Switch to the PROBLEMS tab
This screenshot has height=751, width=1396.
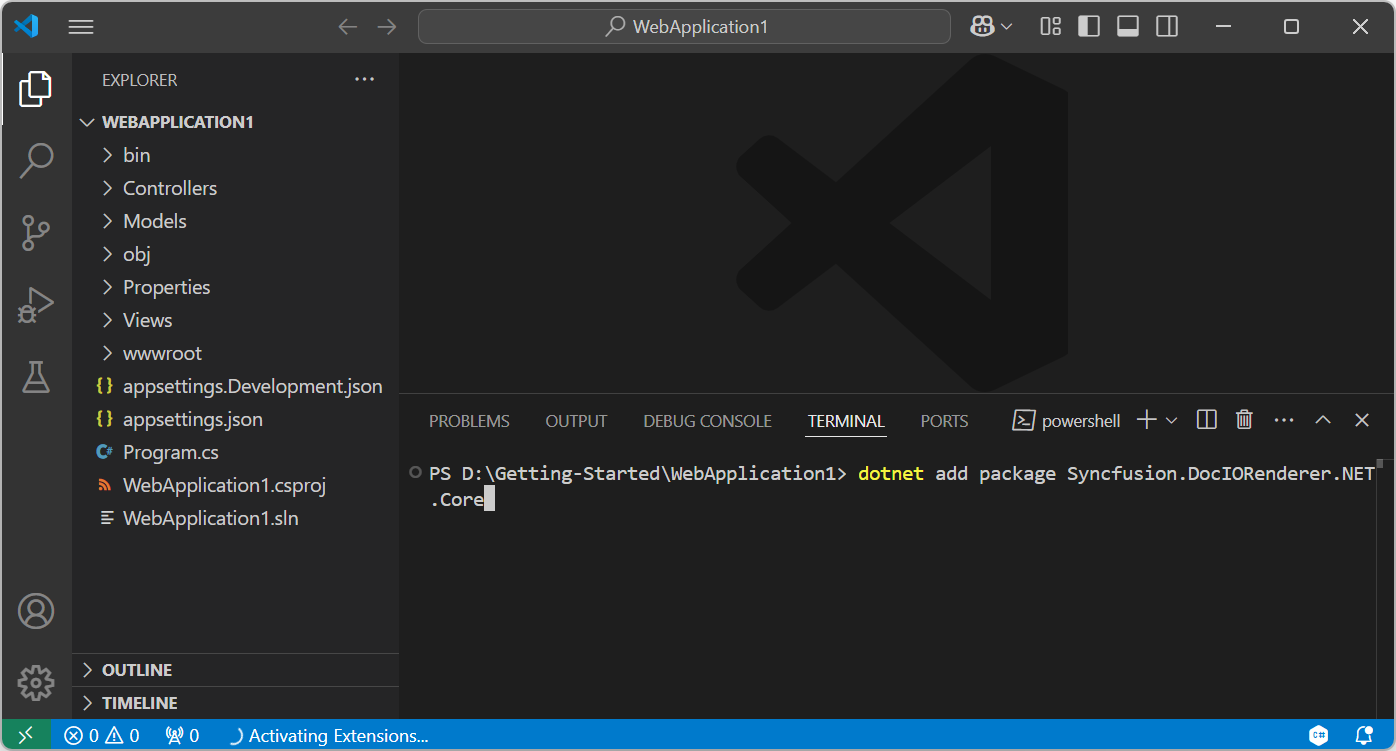point(469,421)
